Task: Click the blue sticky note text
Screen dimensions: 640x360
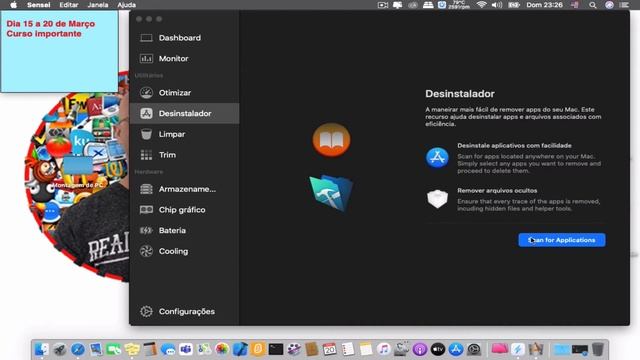Action: pyautogui.click(x=51, y=29)
